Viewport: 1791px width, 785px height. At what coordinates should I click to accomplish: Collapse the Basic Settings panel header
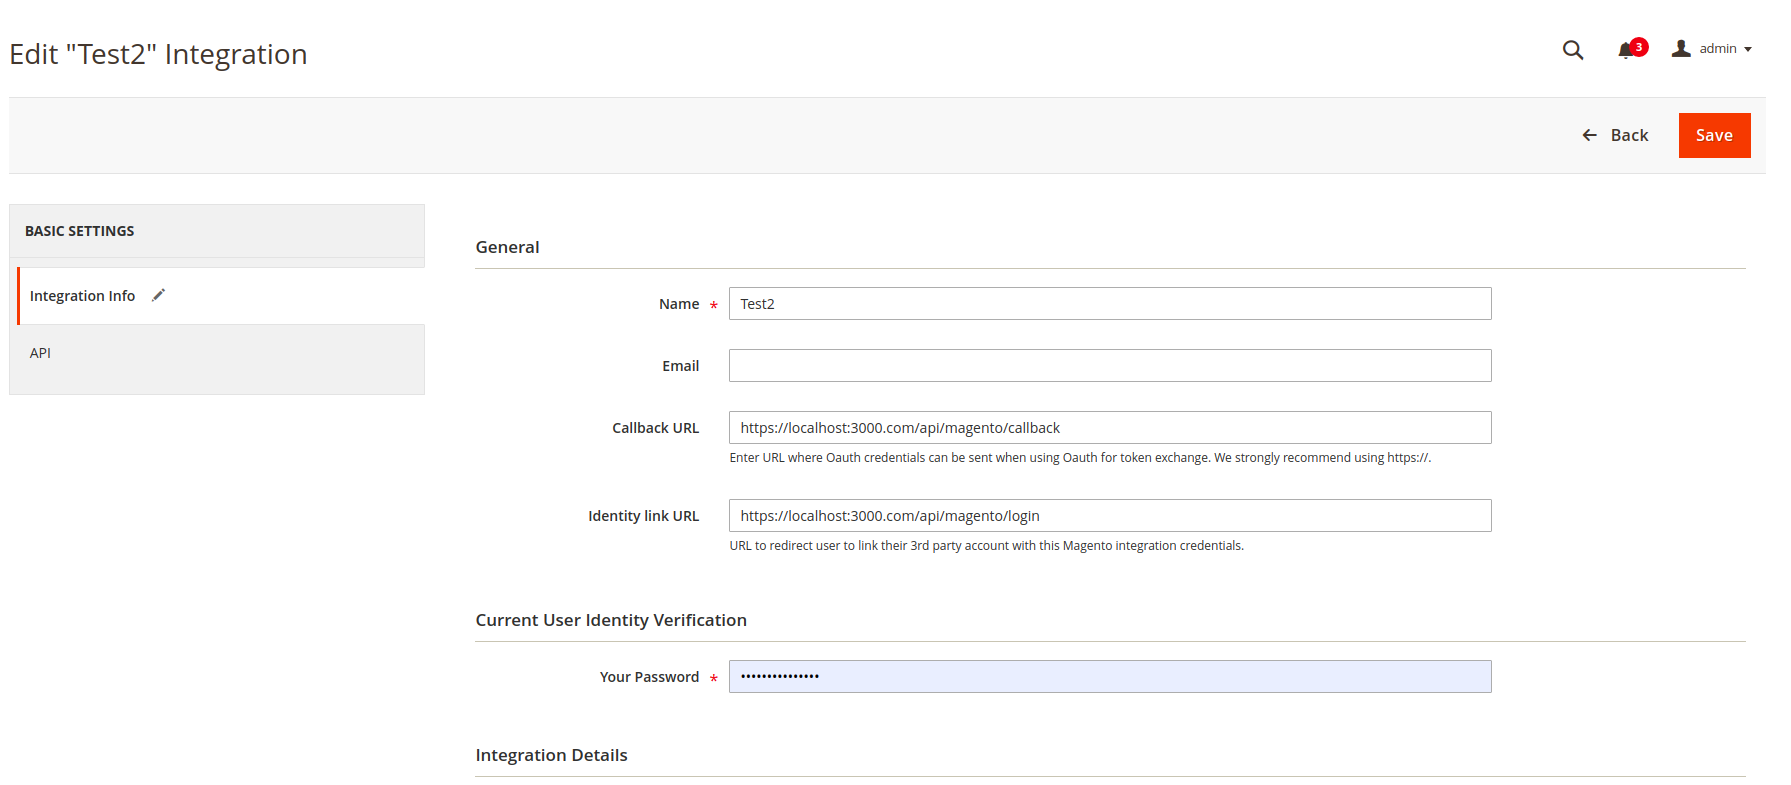pyautogui.click(x=217, y=231)
